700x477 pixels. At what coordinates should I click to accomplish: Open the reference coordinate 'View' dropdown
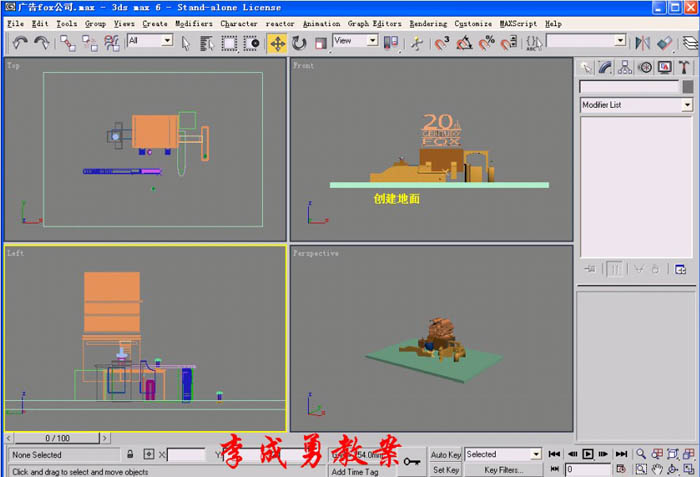click(x=372, y=41)
